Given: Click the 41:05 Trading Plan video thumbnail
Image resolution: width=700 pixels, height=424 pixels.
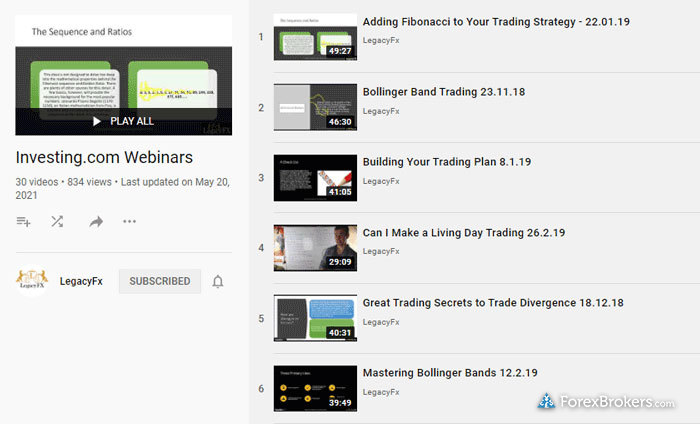Looking at the screenshot, I should 315,178.
